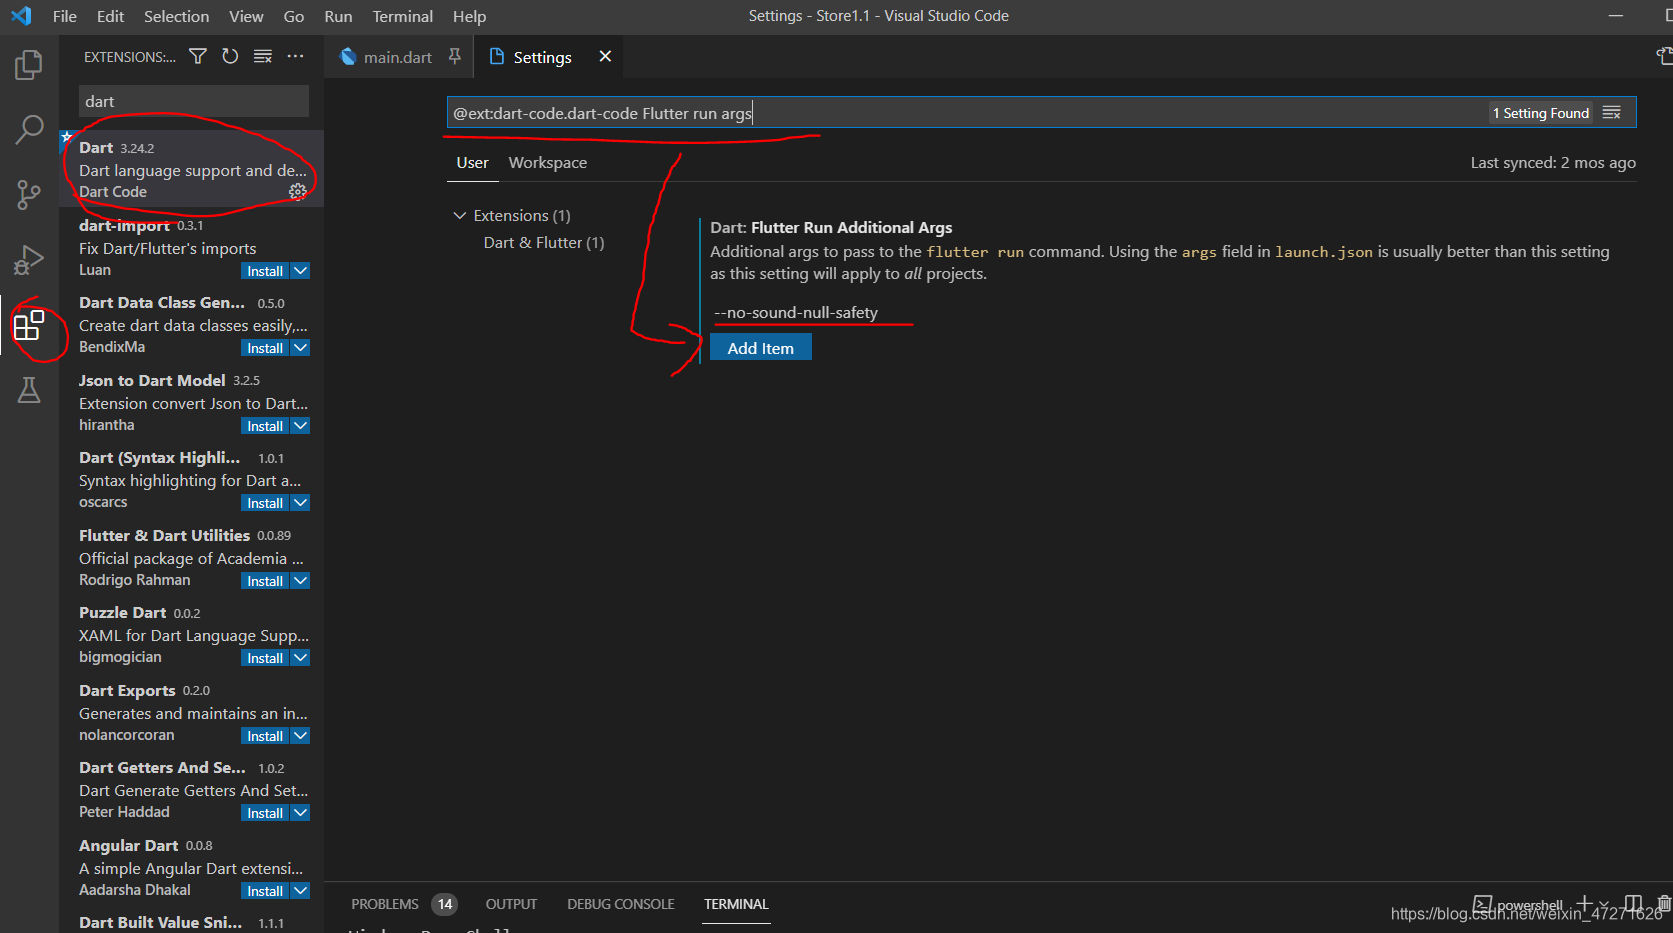
Task: Kill the terminal with trash icon
Action: (1664, 903)
